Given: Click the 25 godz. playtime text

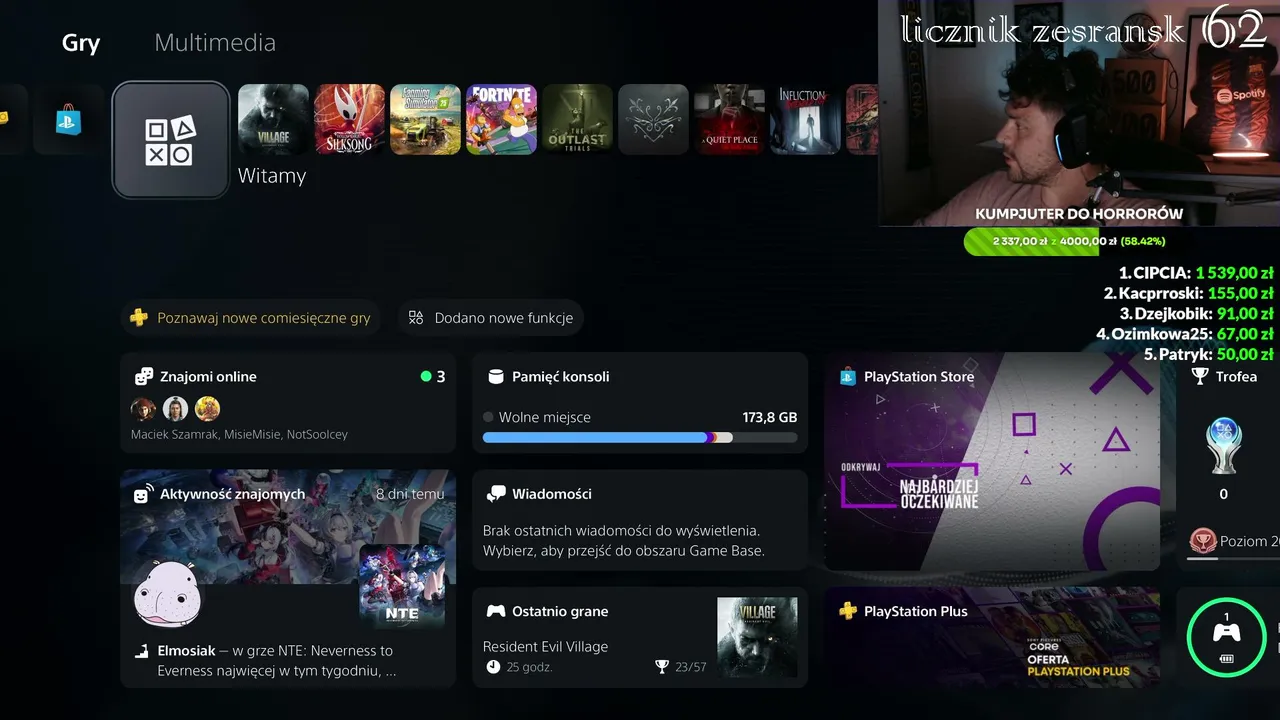Looking at the screenshot, I should (529, 667).
